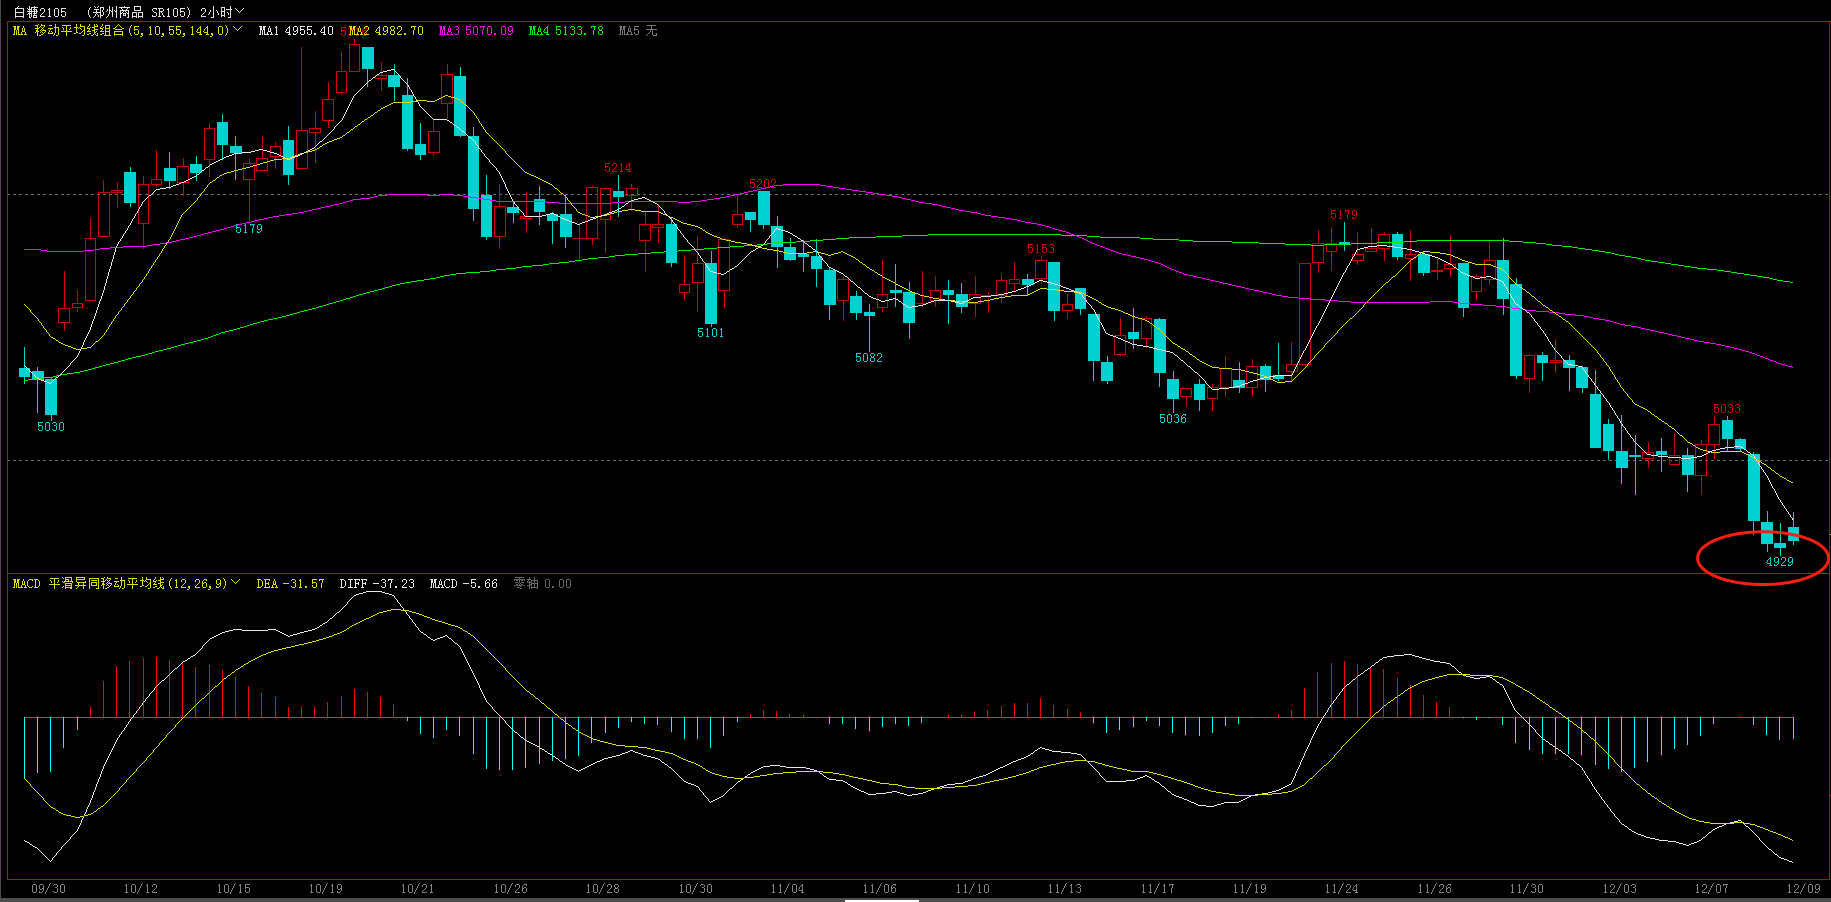Click the 5214 high price label
Screen dimensions: 1831x902
pos(617,168)
